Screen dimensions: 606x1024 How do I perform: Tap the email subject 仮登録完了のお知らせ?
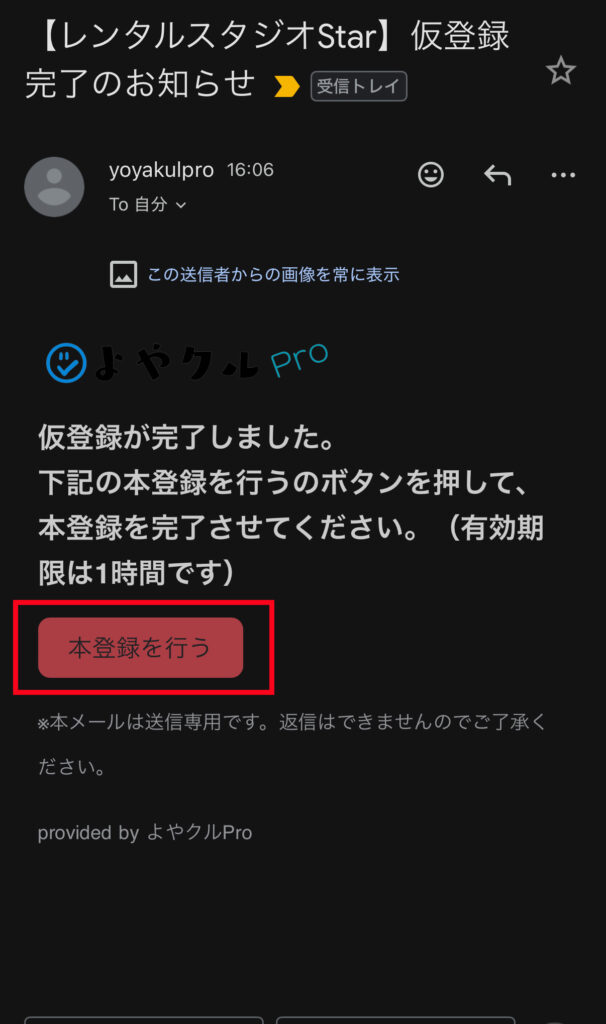click(x=266, y=59)
